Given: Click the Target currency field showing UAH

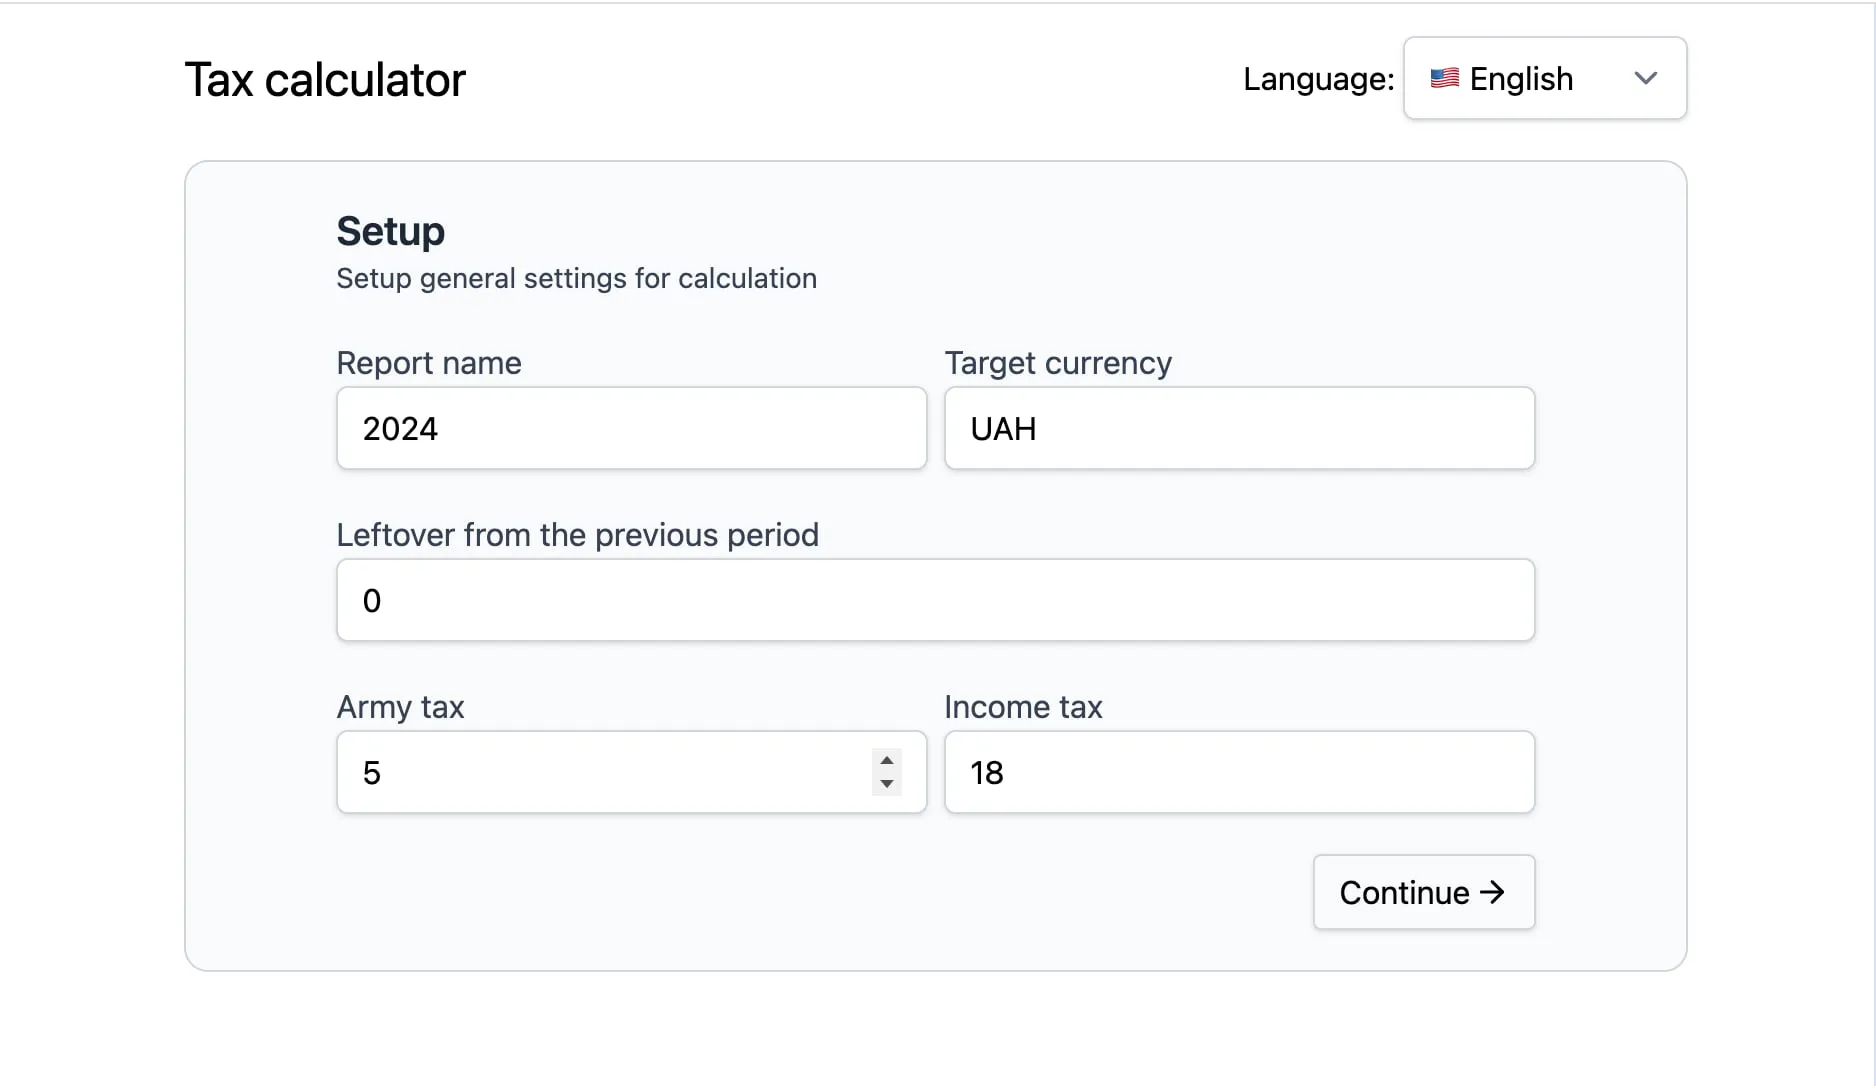Looking at the screenshot, I should point(1238,428).
